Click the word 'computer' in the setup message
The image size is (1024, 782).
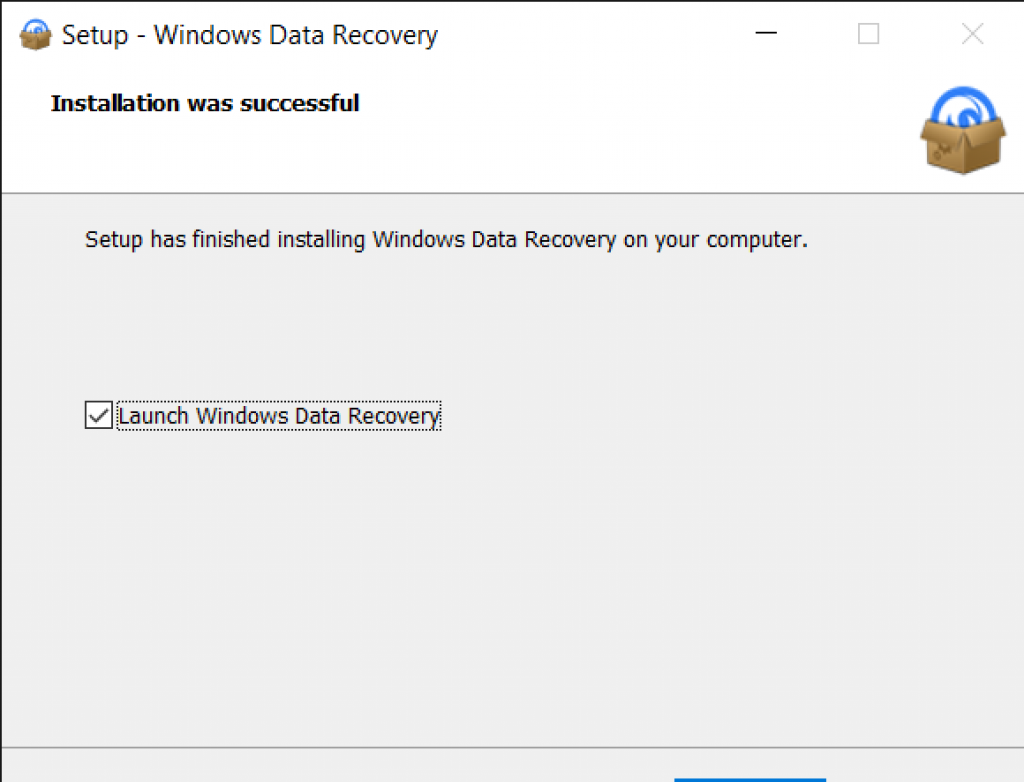click(x=754, y=240)
